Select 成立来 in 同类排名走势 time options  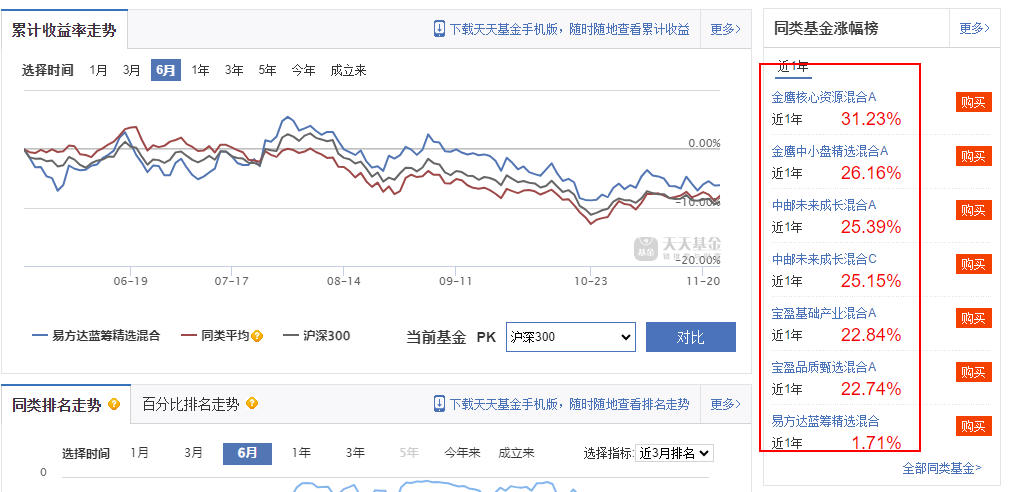tap(516, 453)
